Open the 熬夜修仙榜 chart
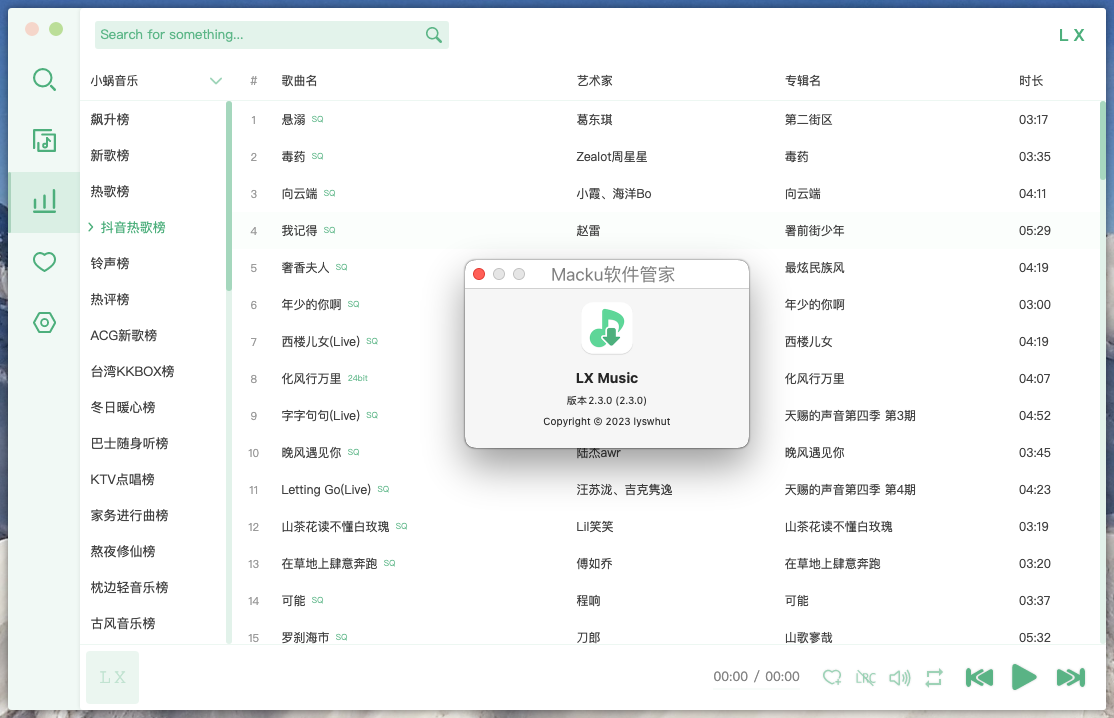This screenshot has width=1114, height=718. point(123,552)
